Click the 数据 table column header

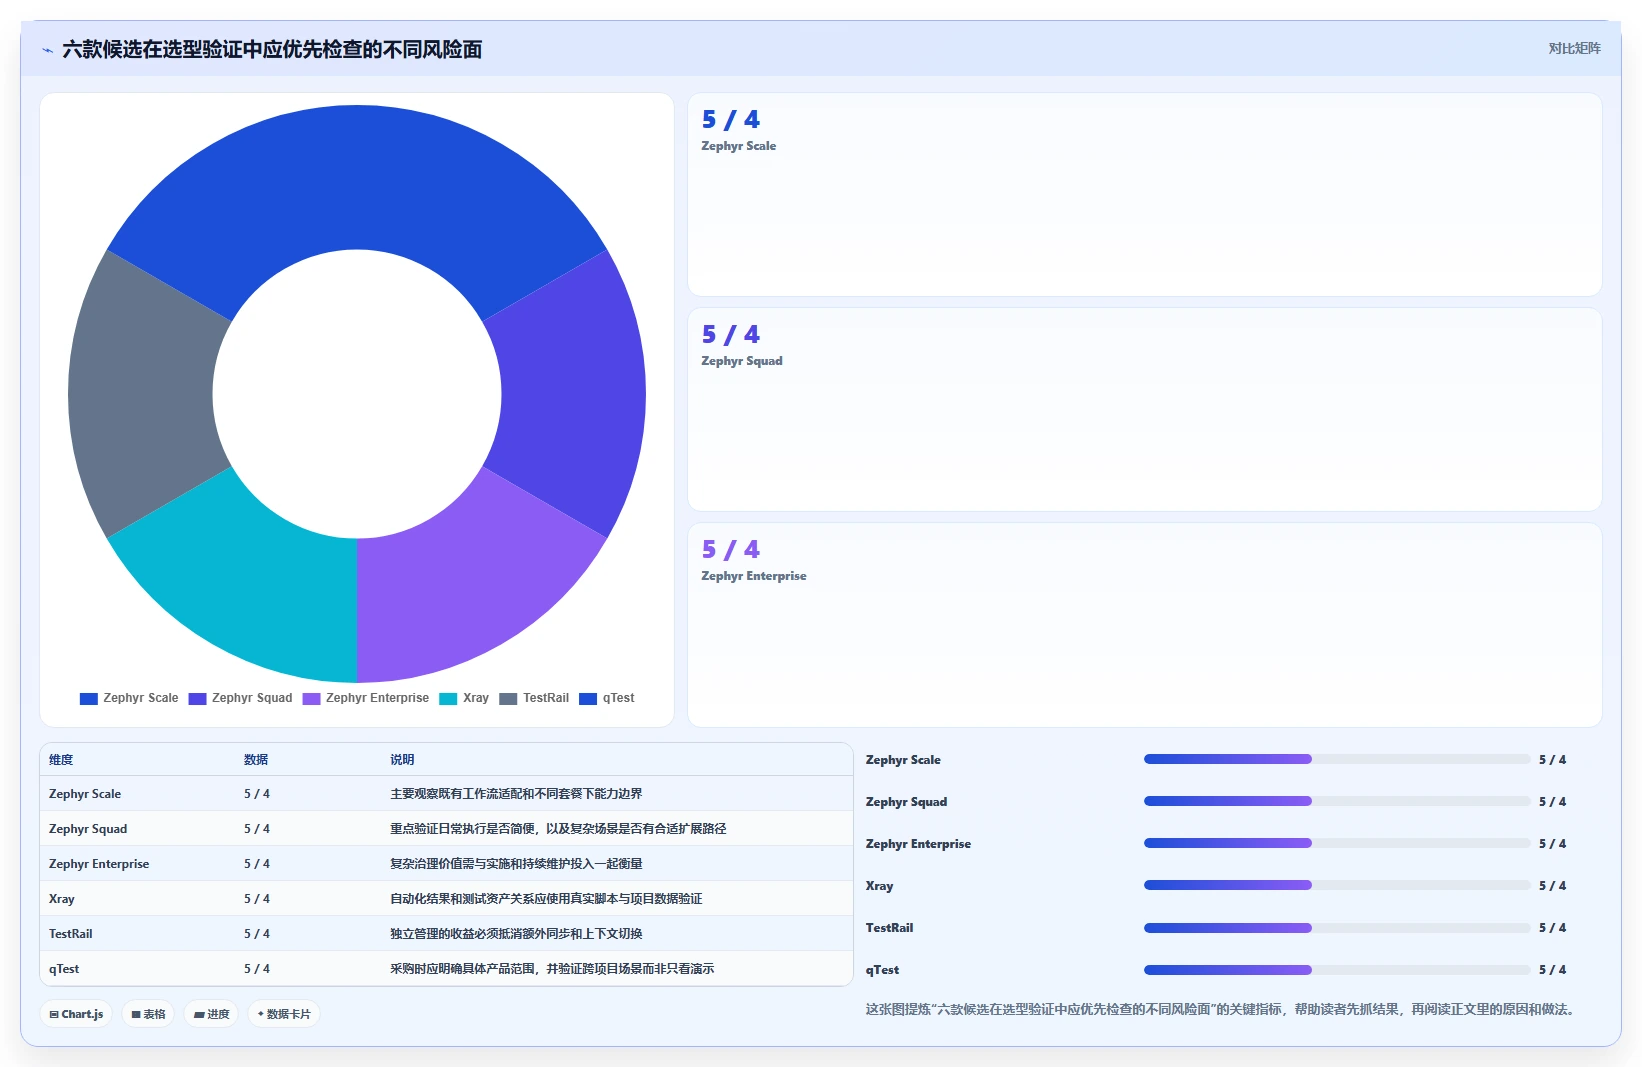[x=256, y=760]
